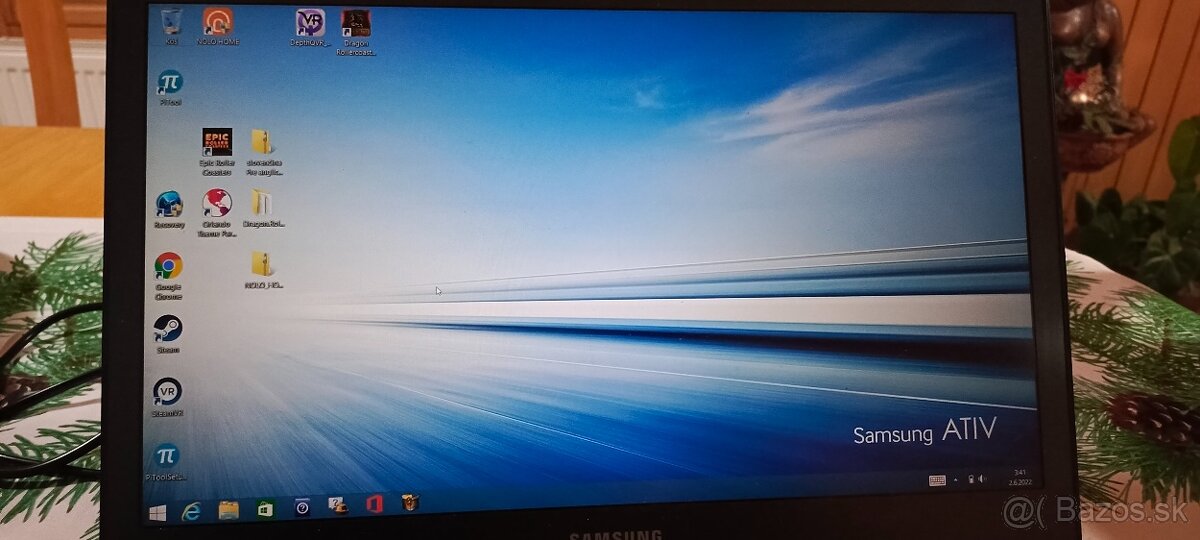Screen dimensions: 1200x540
Task: Open the support tool taskbar icon
Action: (x=338, y=505)
